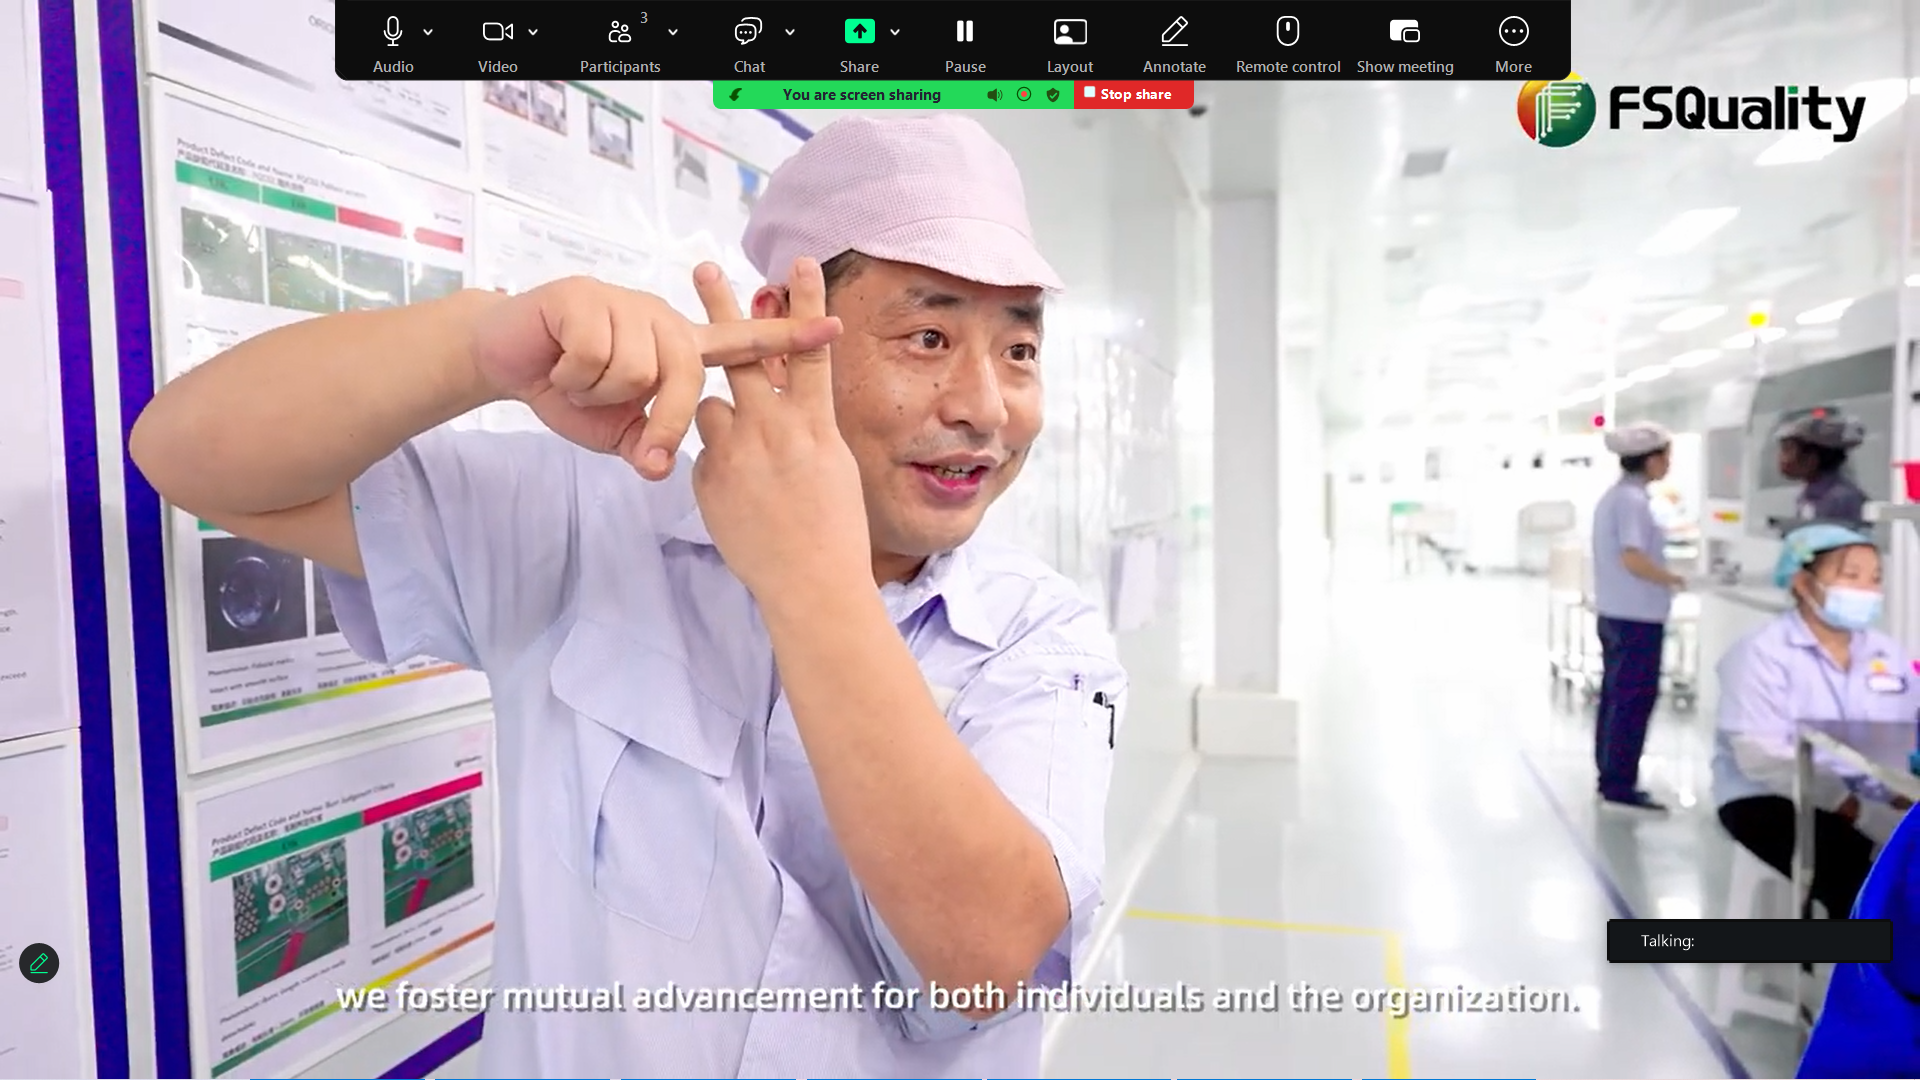This screenshot has width=1920, height=1080.
Task: Open the Chat panel
Action: coord(748,32)
